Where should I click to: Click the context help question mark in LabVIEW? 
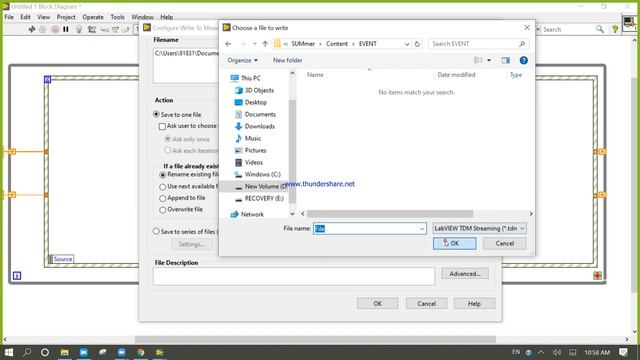coord(615,29)
